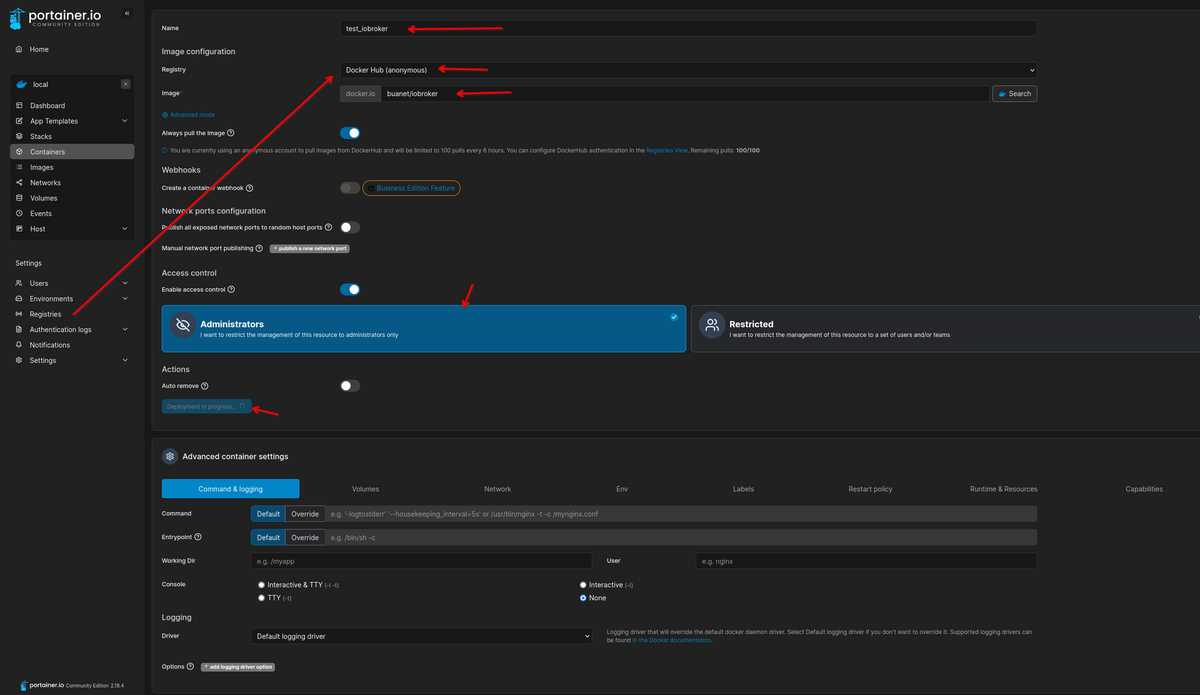The height and width of the screenshot is (695, 1200).
Task: Click the Home icon in sidebar
Action: point(20,49)
